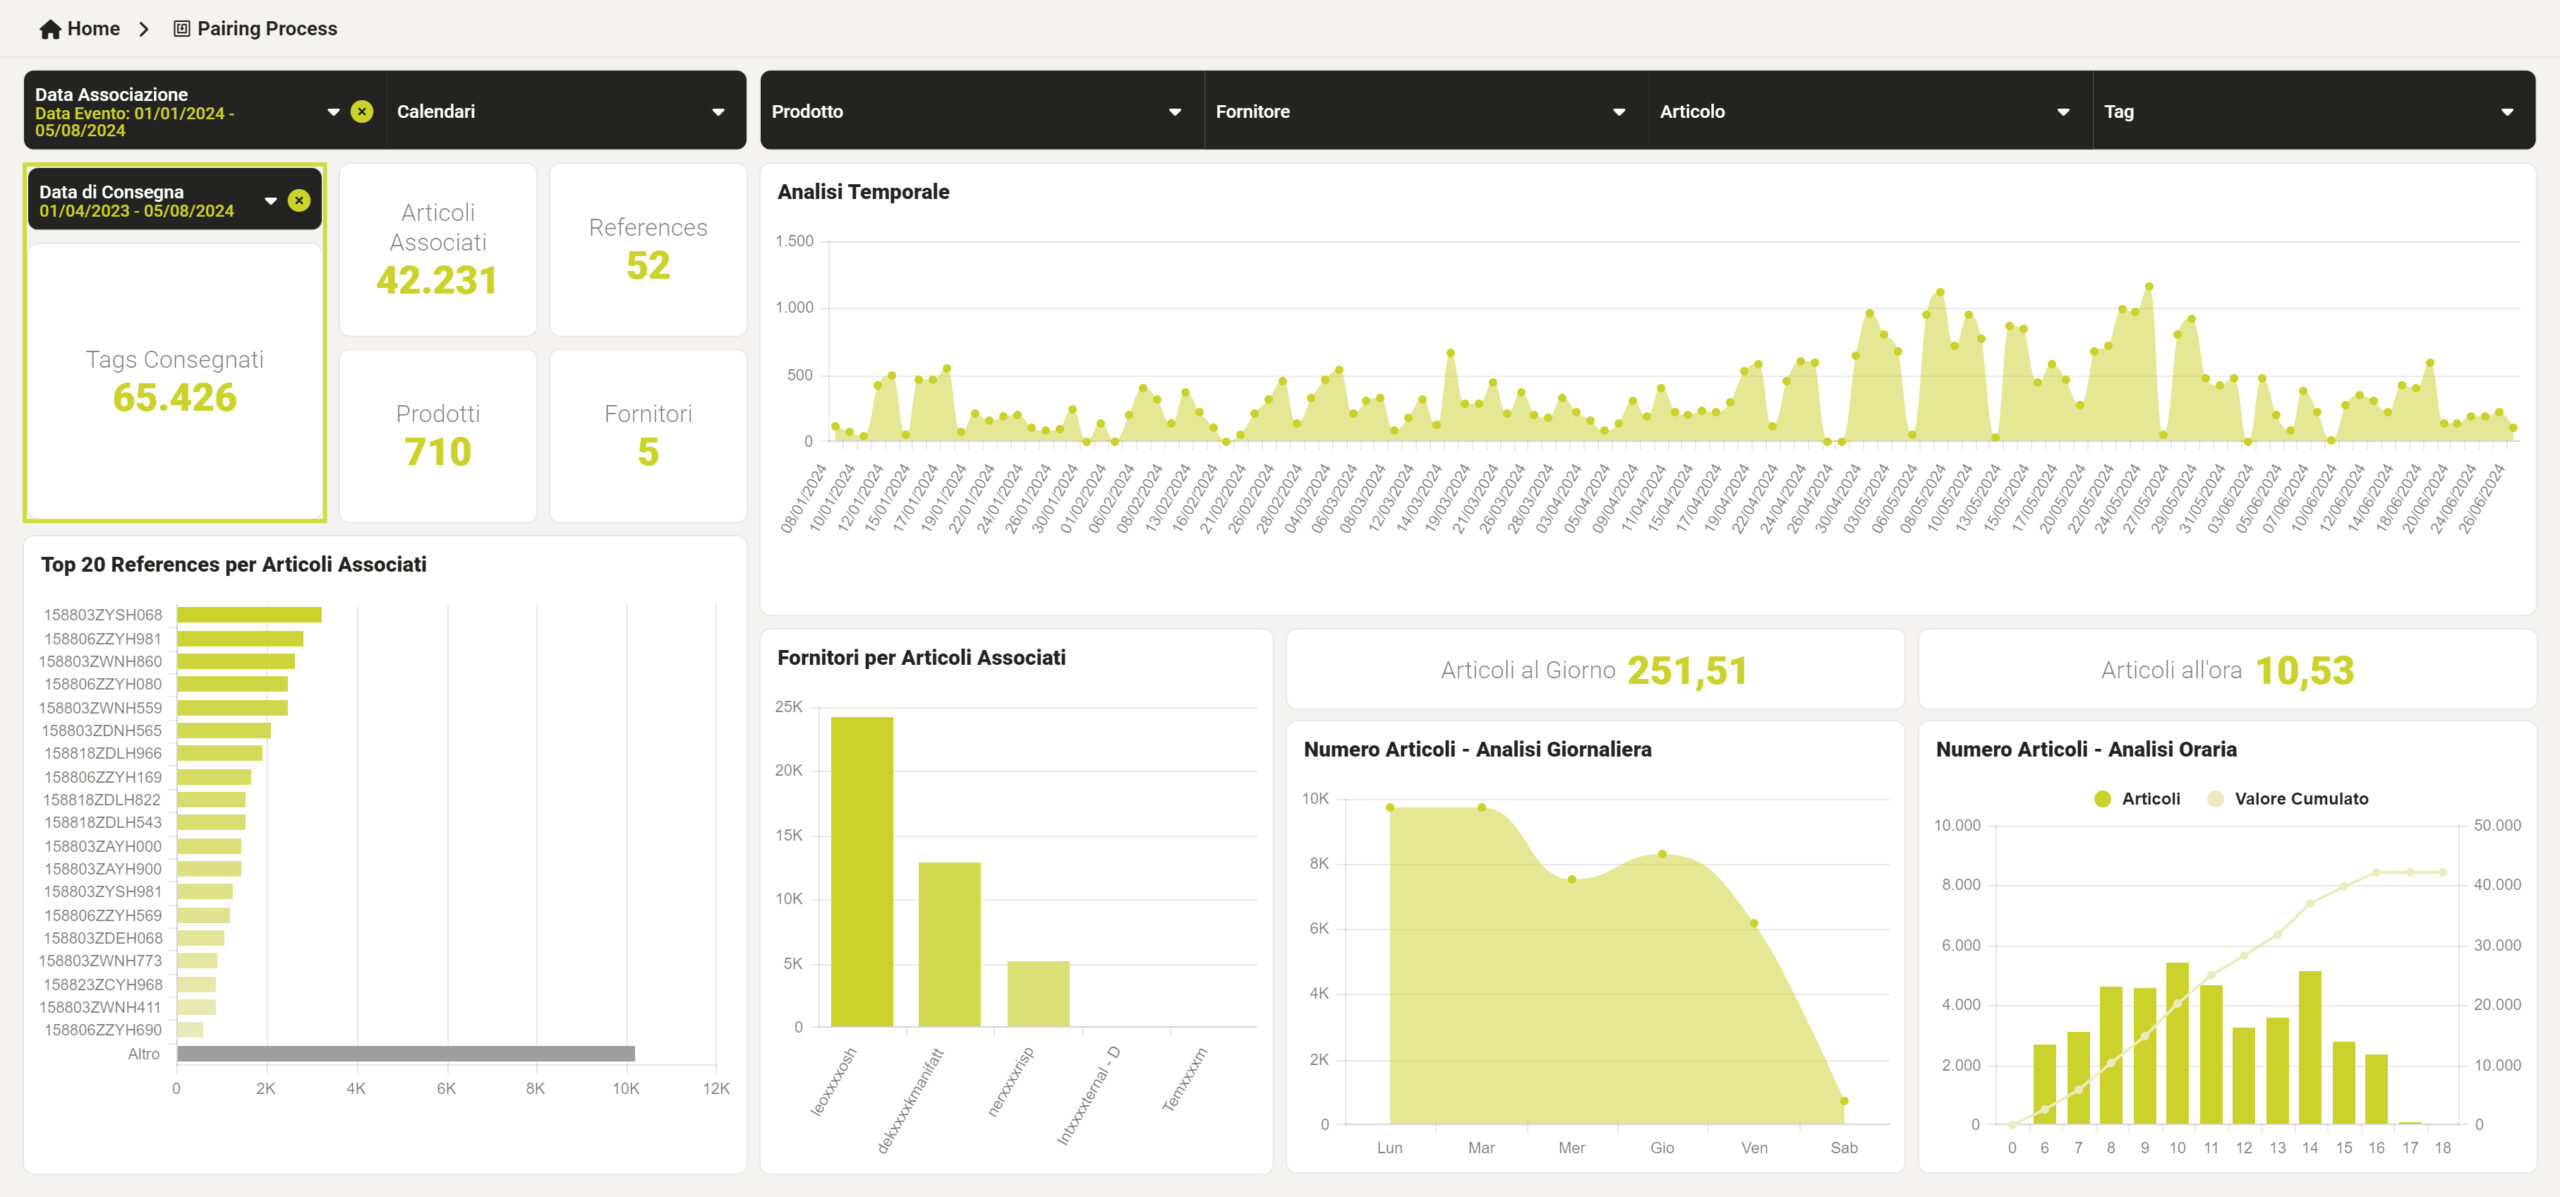
Task: Click the Pairing Process breadcrumb icon
Action: 181,29
